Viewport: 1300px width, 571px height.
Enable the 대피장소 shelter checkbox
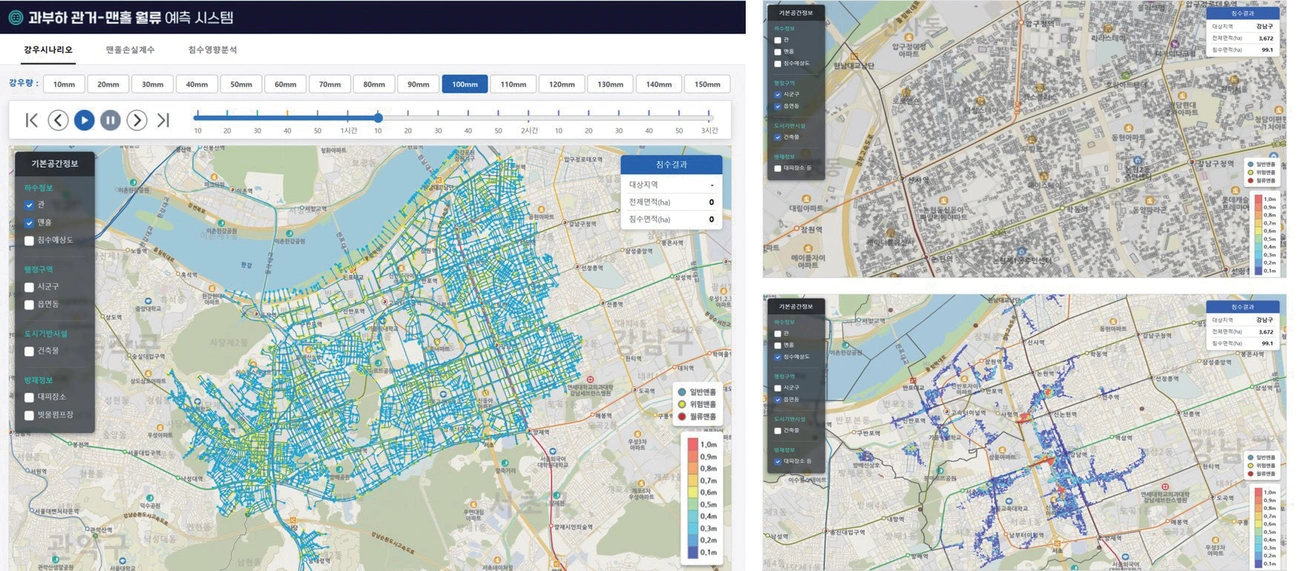(29, 396)
